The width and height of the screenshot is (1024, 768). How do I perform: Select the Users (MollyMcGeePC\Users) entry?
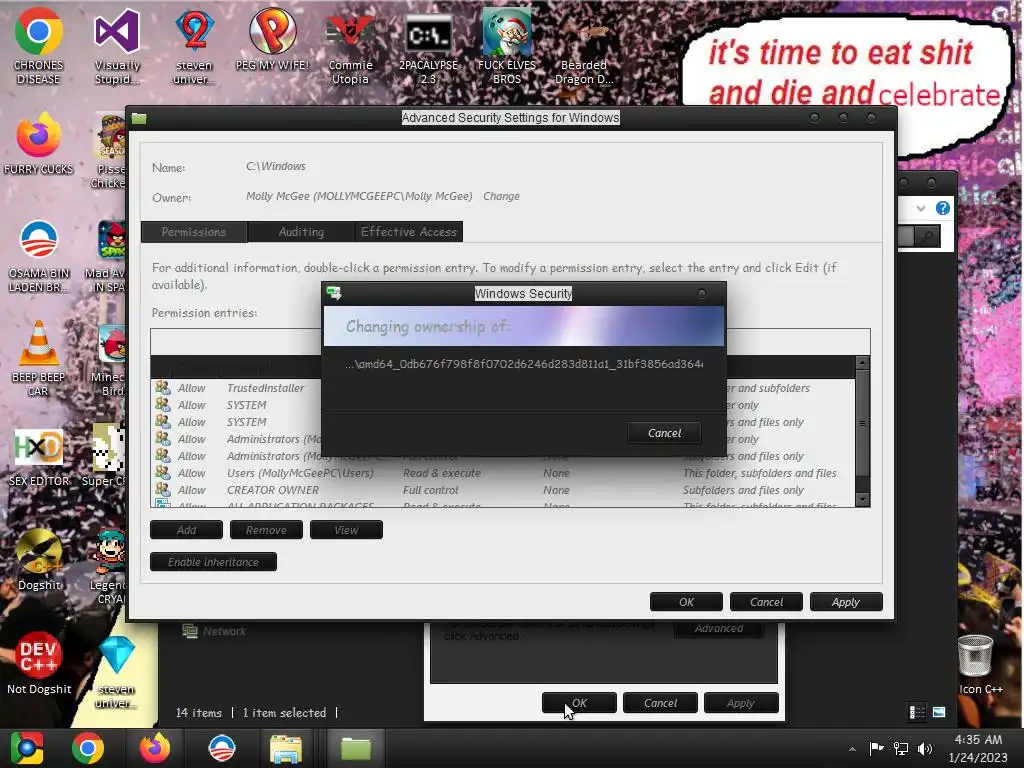tap(503, 473)
